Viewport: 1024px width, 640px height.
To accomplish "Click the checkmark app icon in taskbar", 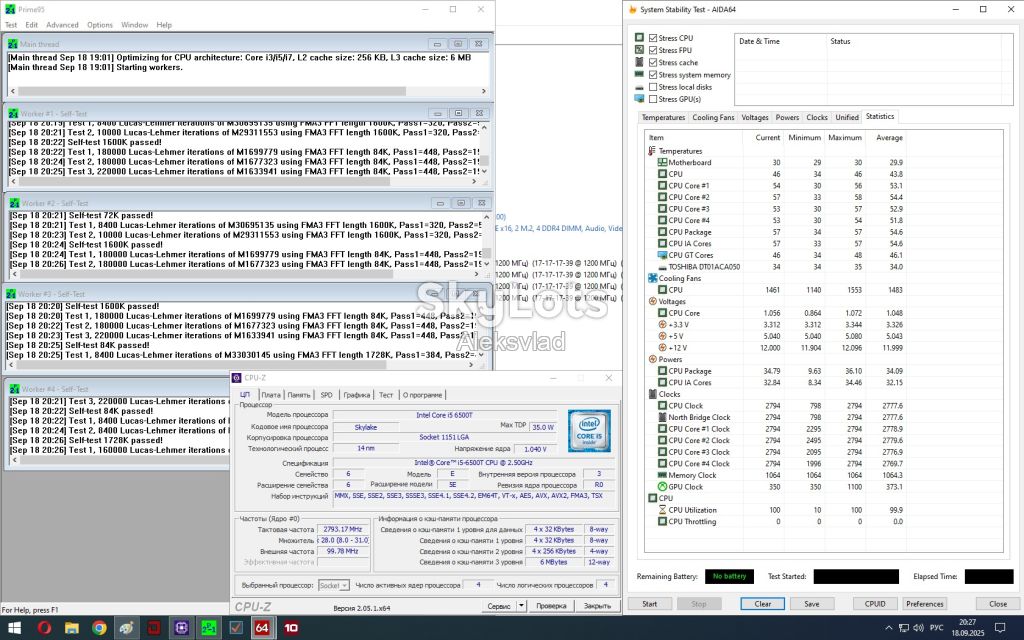I will (x=236, y=628).
